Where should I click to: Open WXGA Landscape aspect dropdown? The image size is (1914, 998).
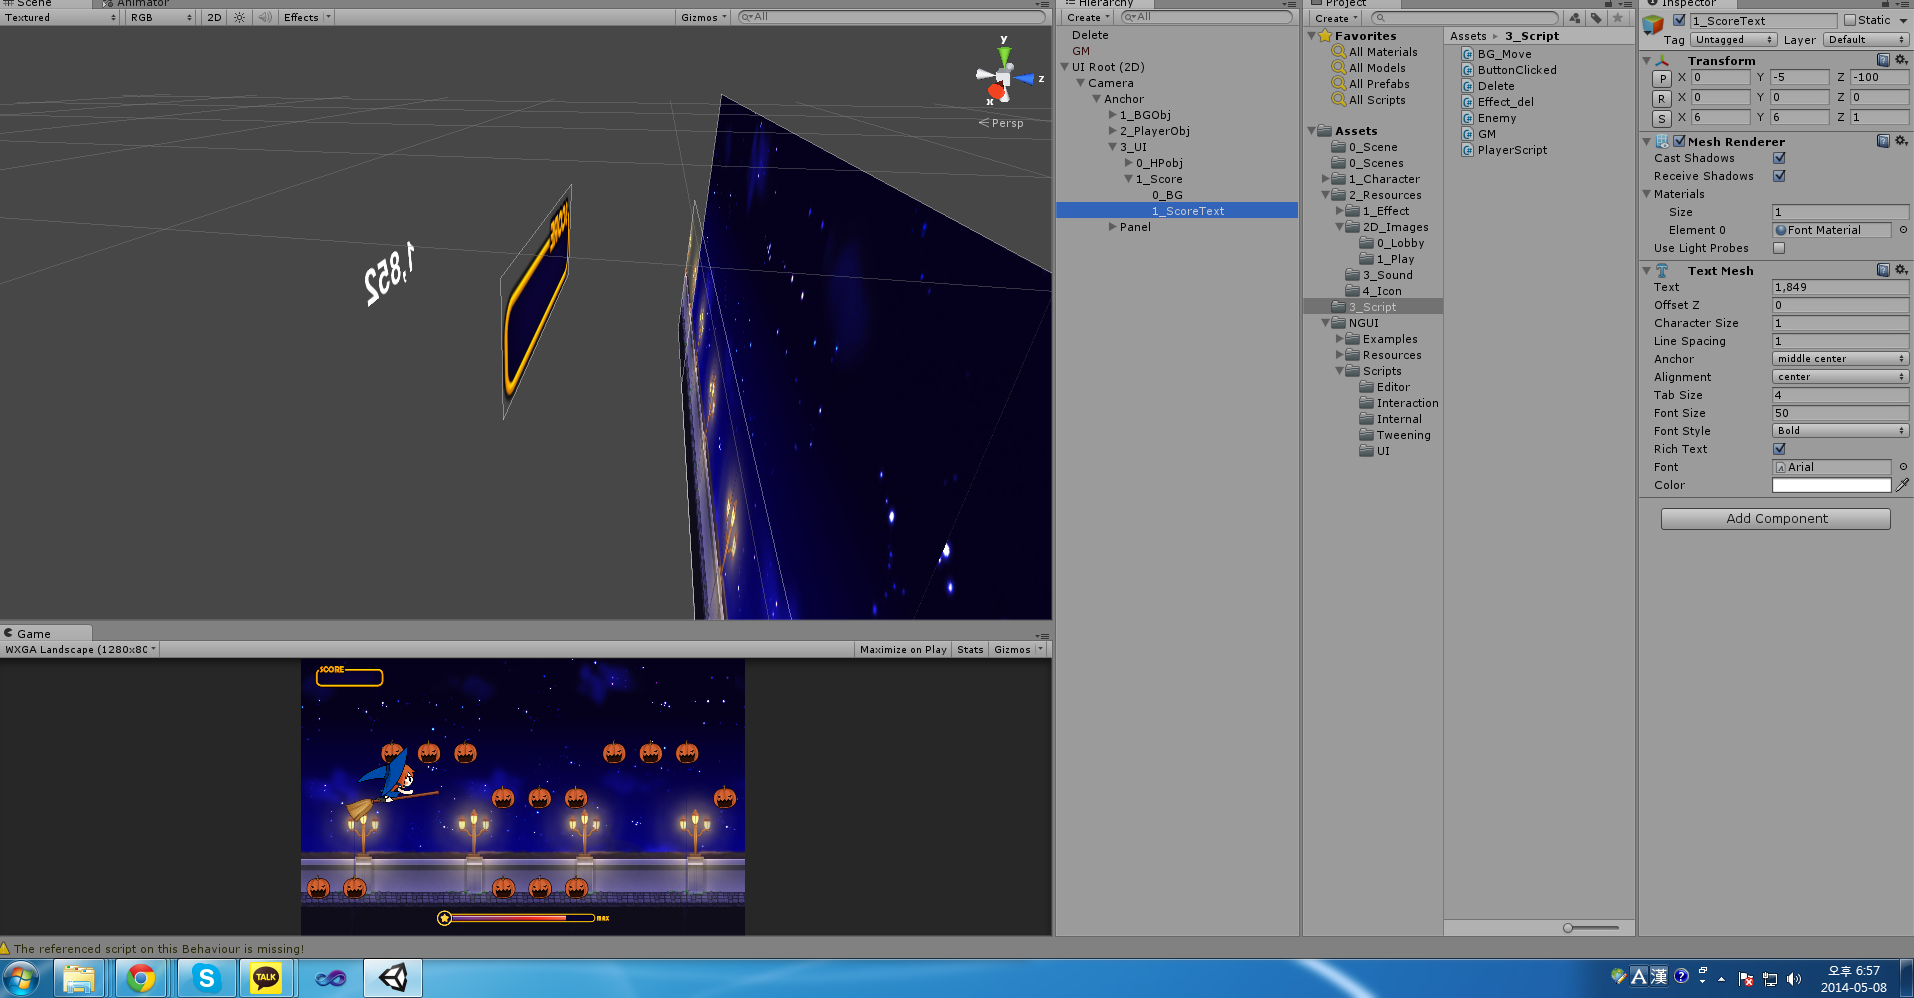[80, 649]
